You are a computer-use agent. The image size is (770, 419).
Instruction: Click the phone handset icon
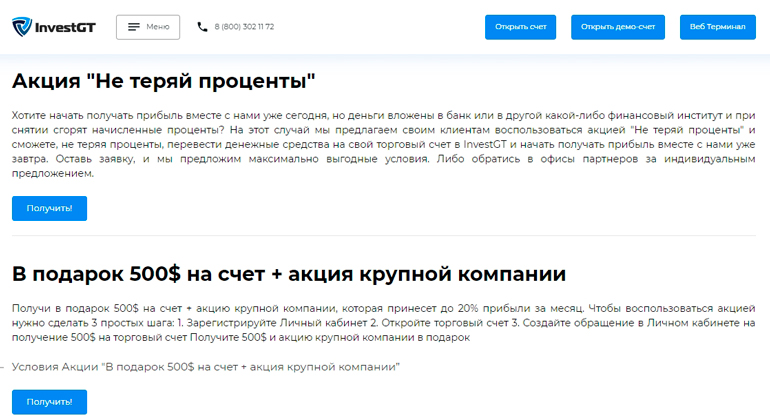tap(202, 27)
